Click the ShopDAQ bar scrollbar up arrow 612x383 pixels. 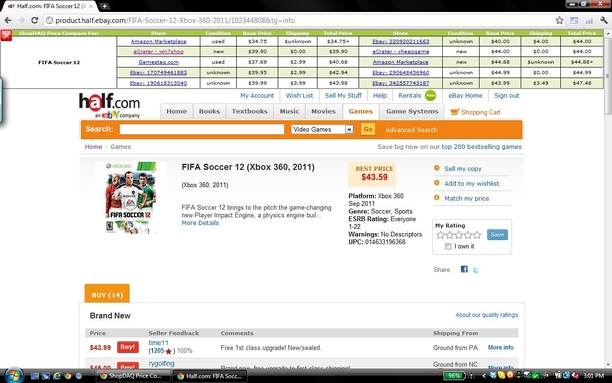pyautogui.click(x=608, y=34)
